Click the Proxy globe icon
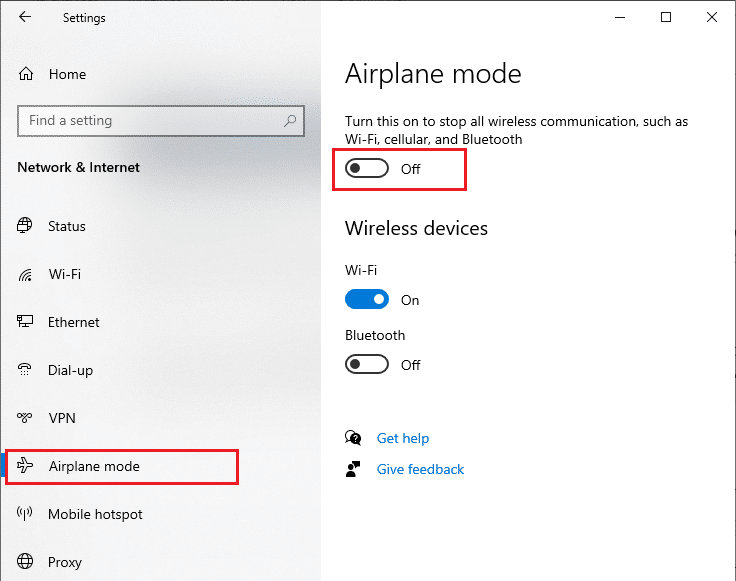736x581 pixels. coord(25,561)
